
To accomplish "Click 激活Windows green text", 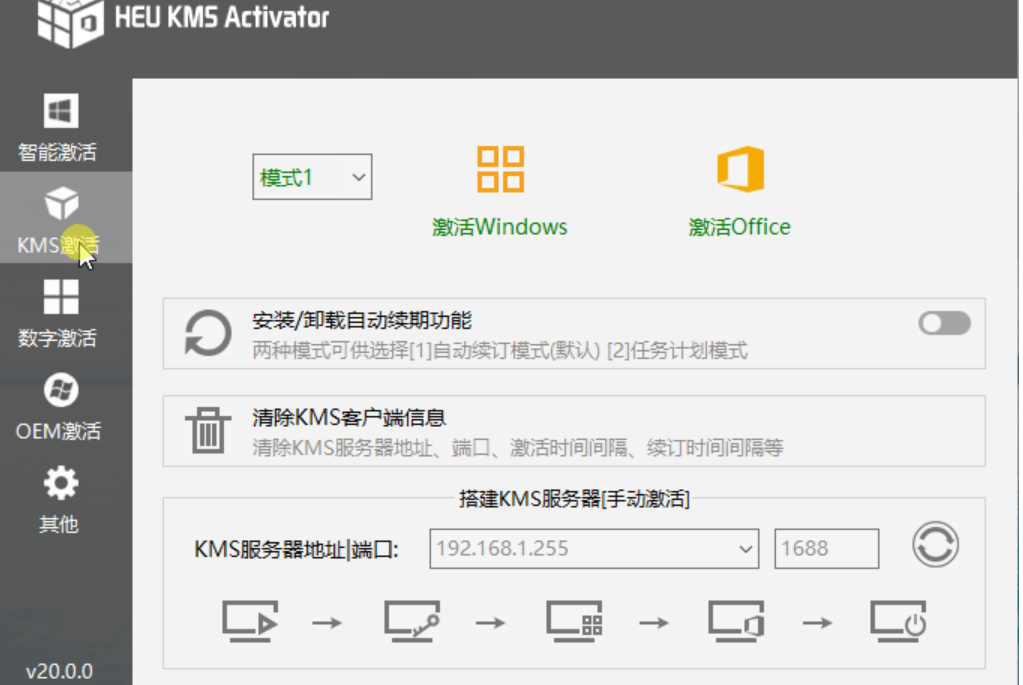I will coord(499,226).
